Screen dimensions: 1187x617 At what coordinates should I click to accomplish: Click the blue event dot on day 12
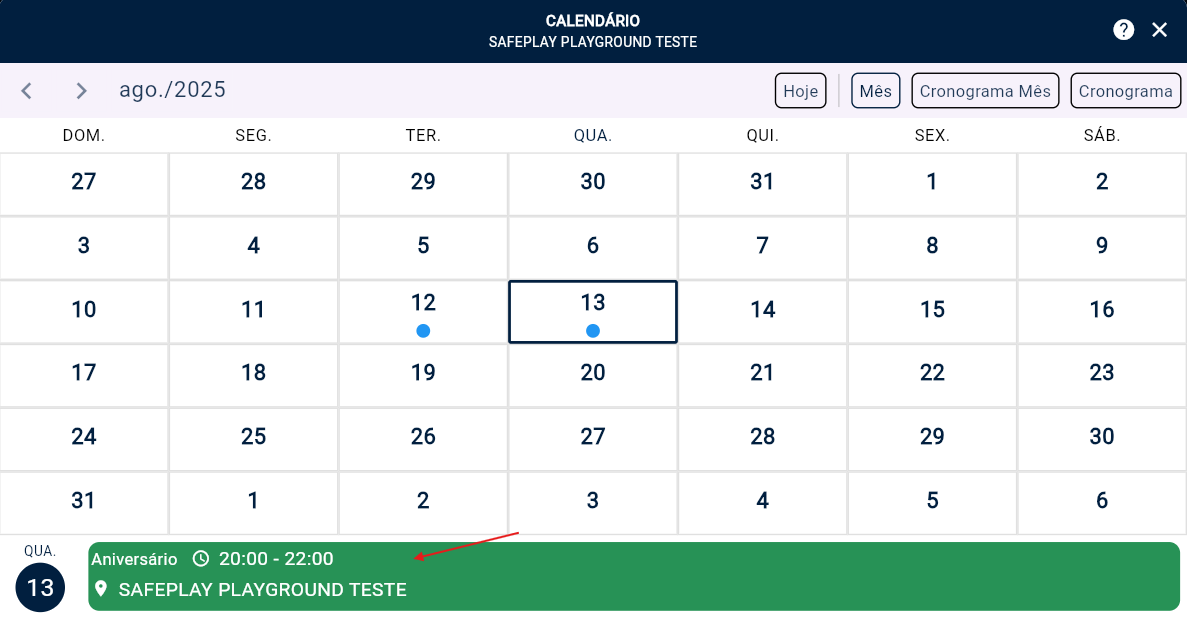pyautogui.click(x=423, y=331)
